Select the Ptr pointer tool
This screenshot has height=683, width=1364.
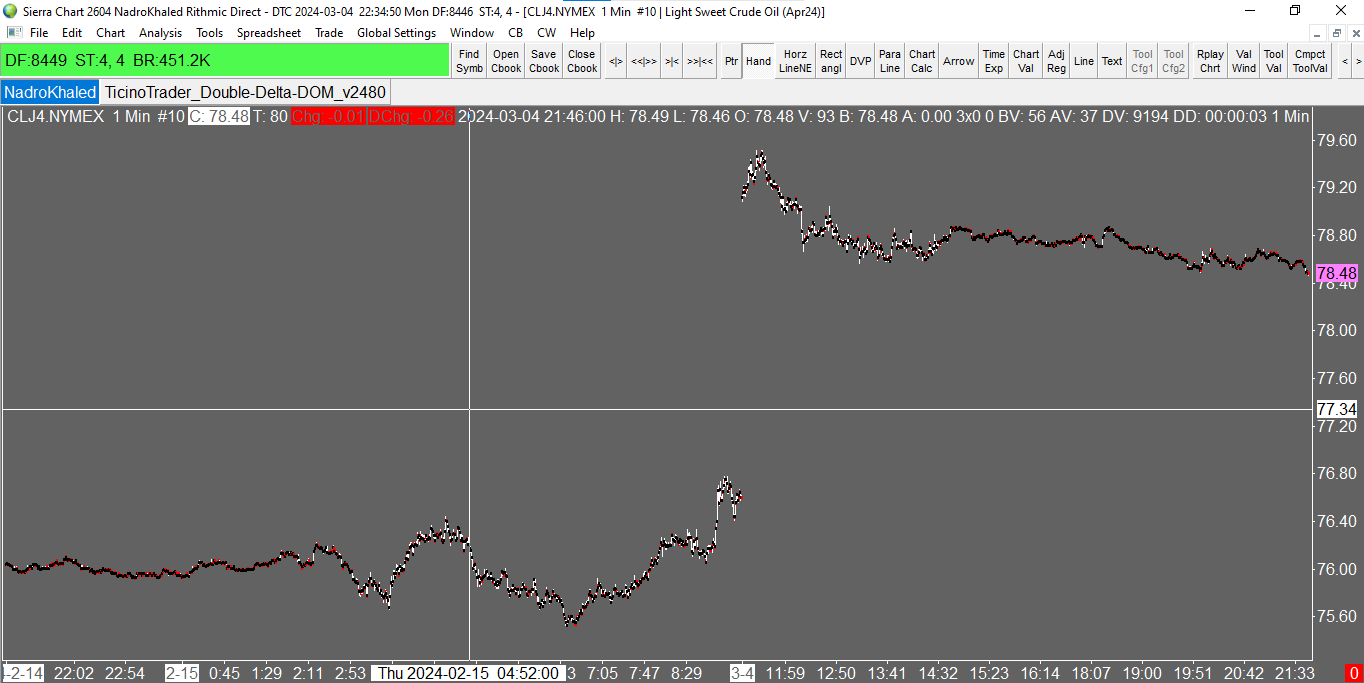[732, 61]
